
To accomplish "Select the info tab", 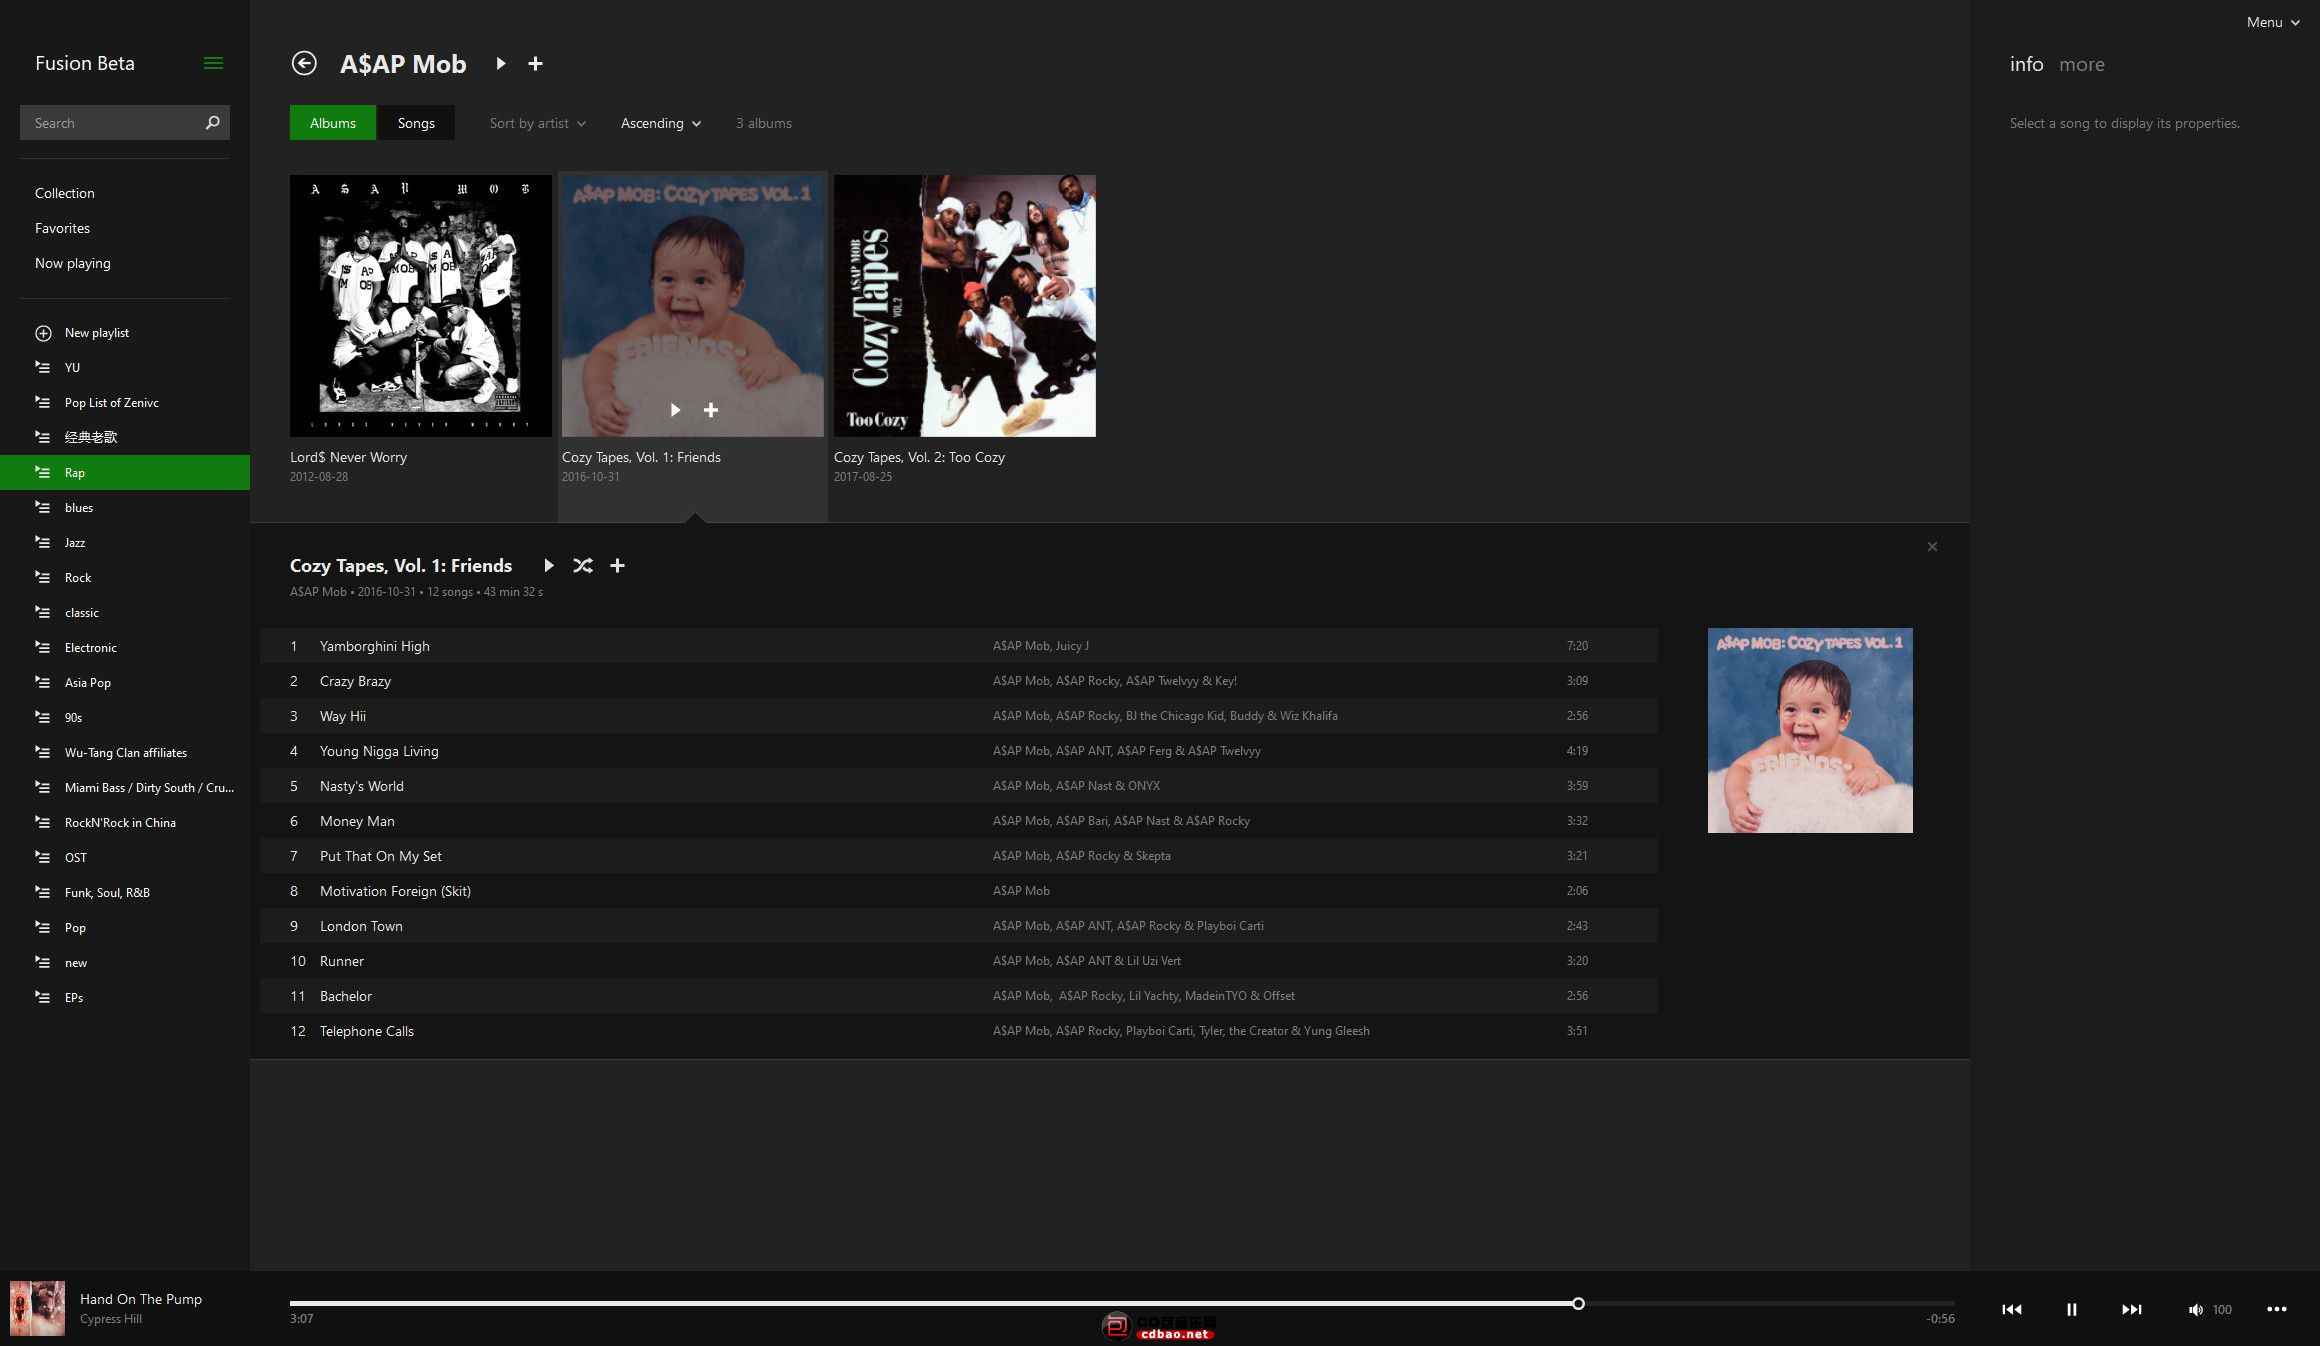I will [2026, 64].
